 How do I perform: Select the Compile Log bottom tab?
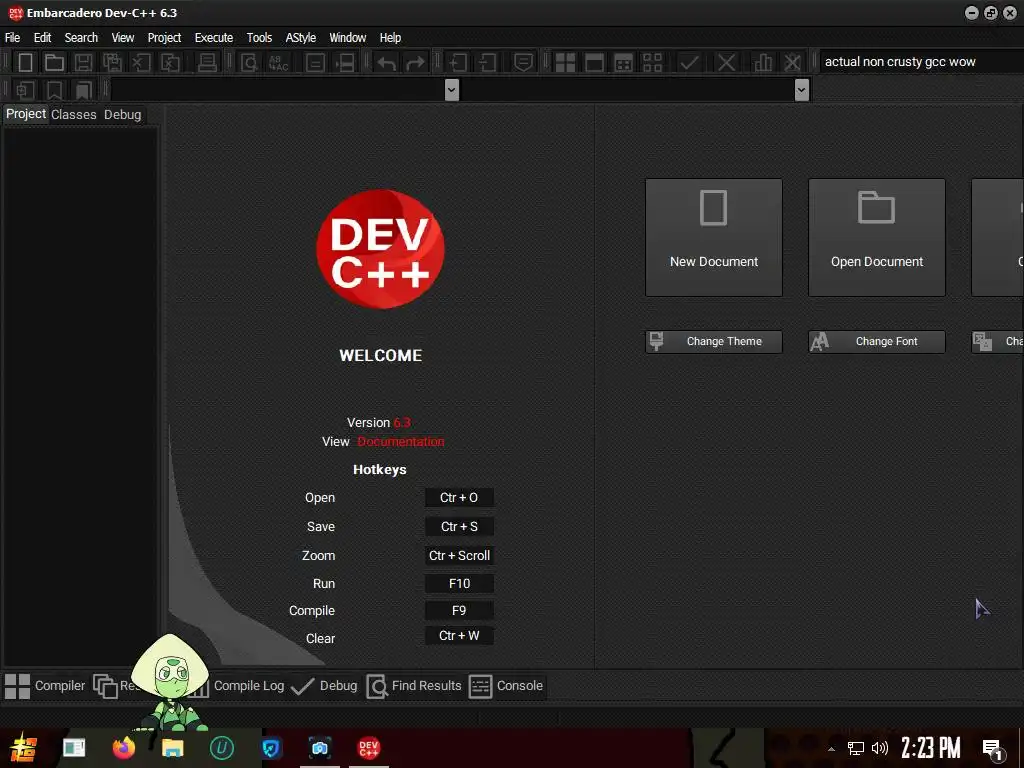(248, 686)
